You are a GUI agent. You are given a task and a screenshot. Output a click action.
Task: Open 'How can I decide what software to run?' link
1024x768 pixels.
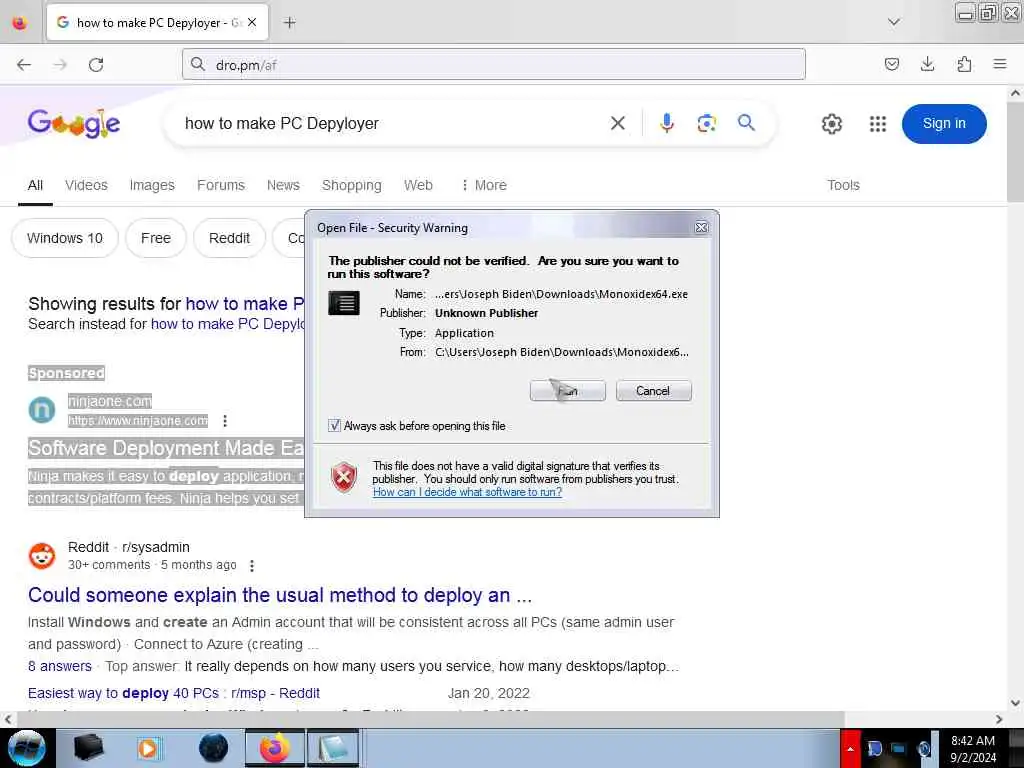tap(467, 492)
